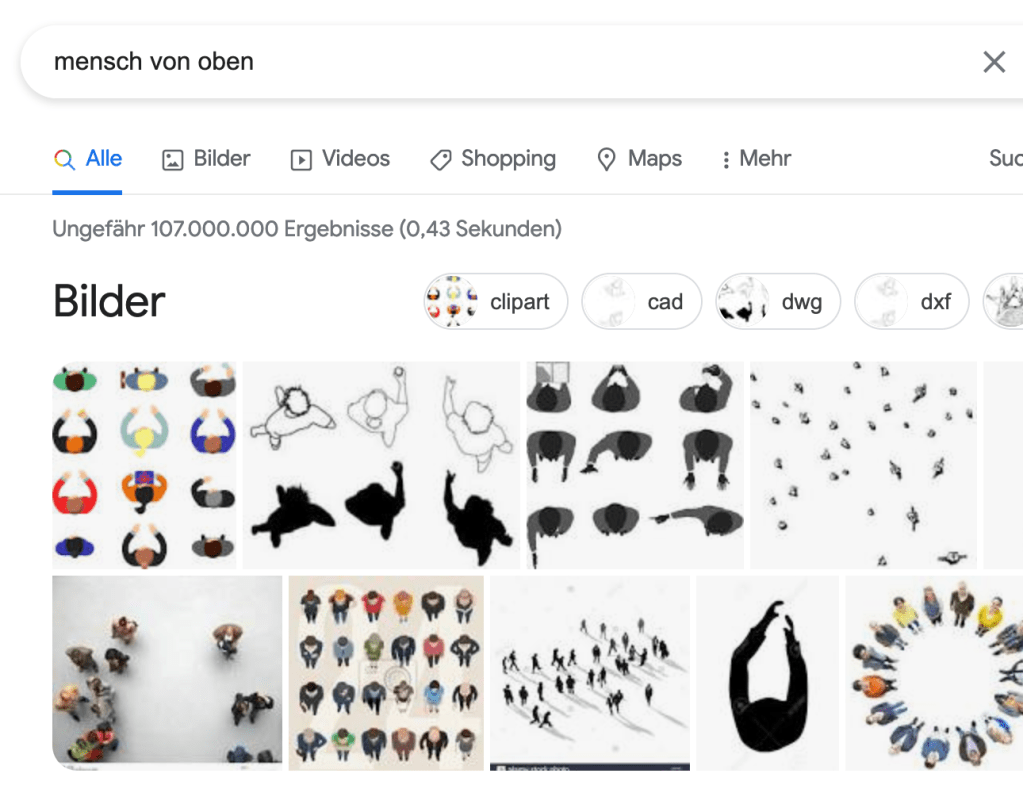1023x804 pixels.
Task: Click the picture icon next to Bilder
Action: (172, 159)
